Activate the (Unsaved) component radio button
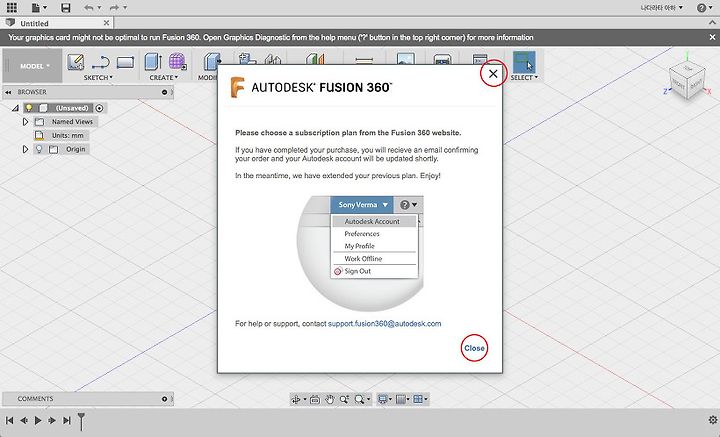Image resolution: width=720 pixels, height=437 pixels. coord(99,108)
